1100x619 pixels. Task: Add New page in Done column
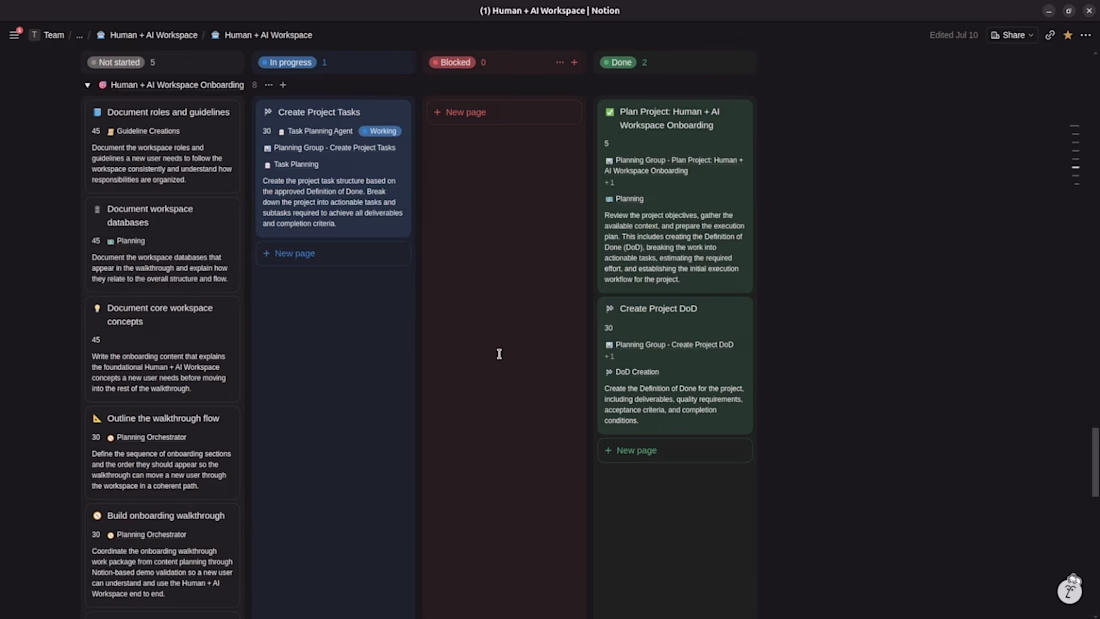675,451
